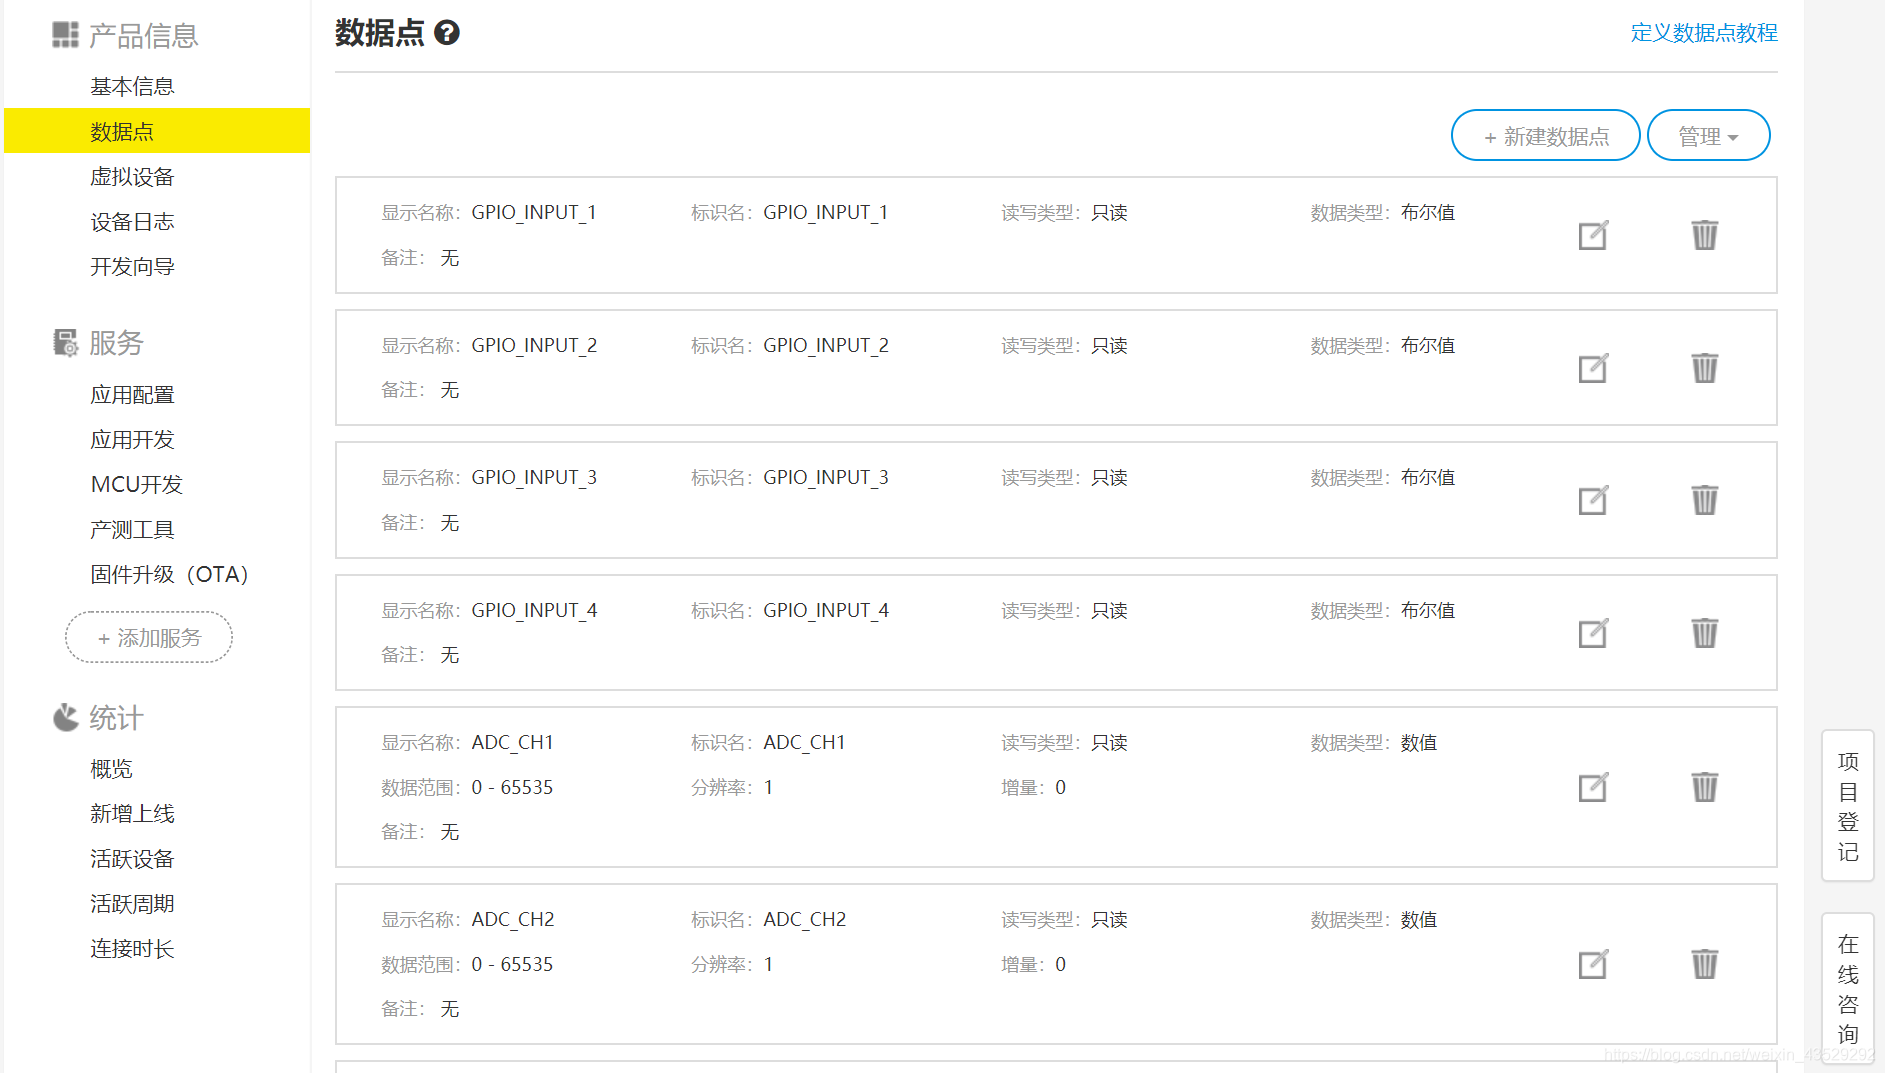Open the 在线咨询 side panel
The width and height of the screenshot is (1885, 1073).
pyautogui.click(x=1847, y=986)
